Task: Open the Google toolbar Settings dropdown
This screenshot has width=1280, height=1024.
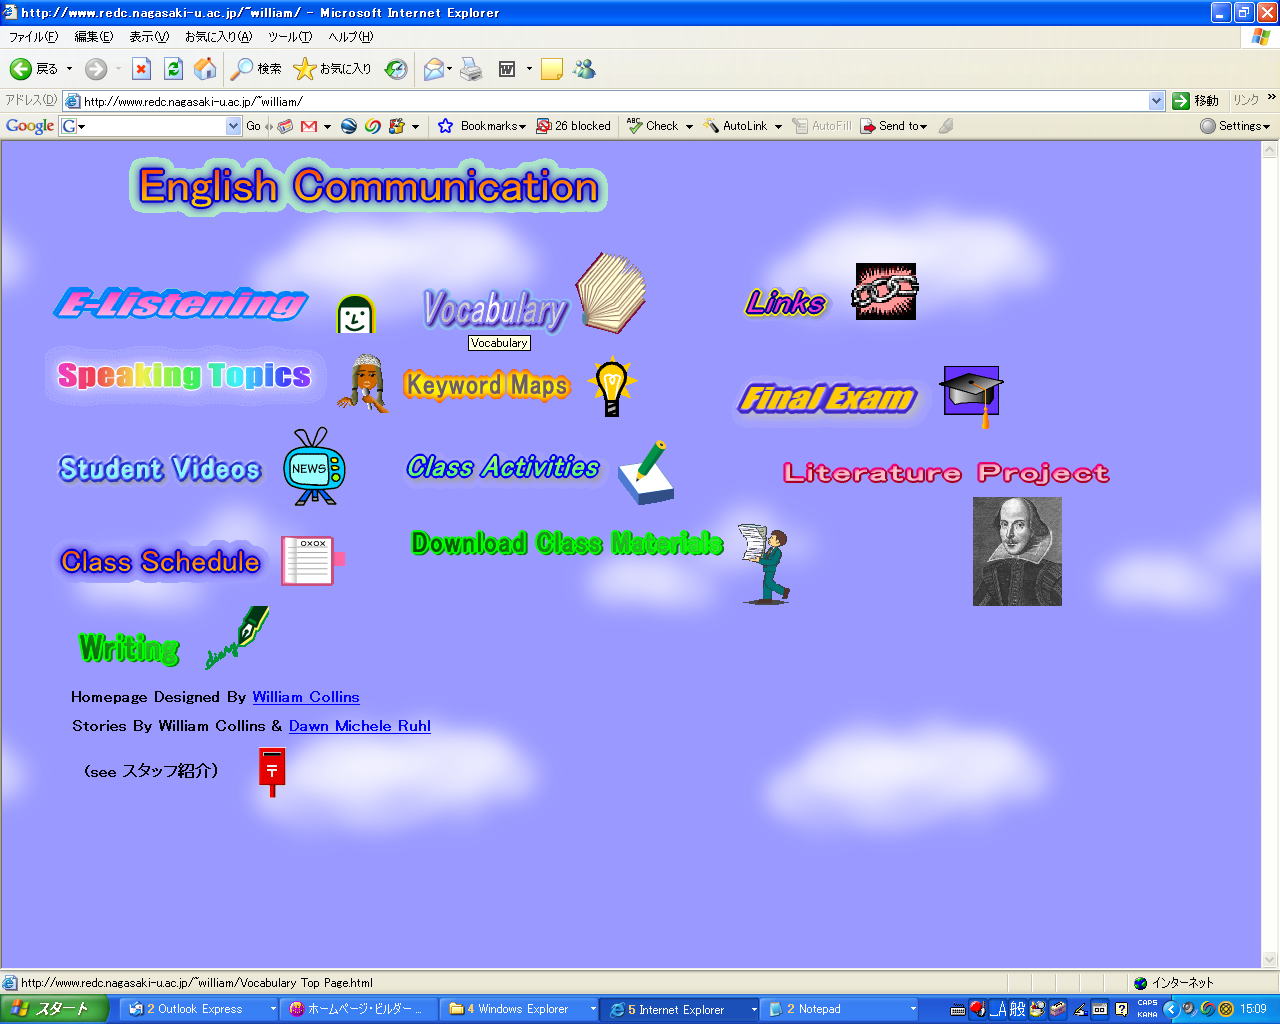Action: point(1236,126)
